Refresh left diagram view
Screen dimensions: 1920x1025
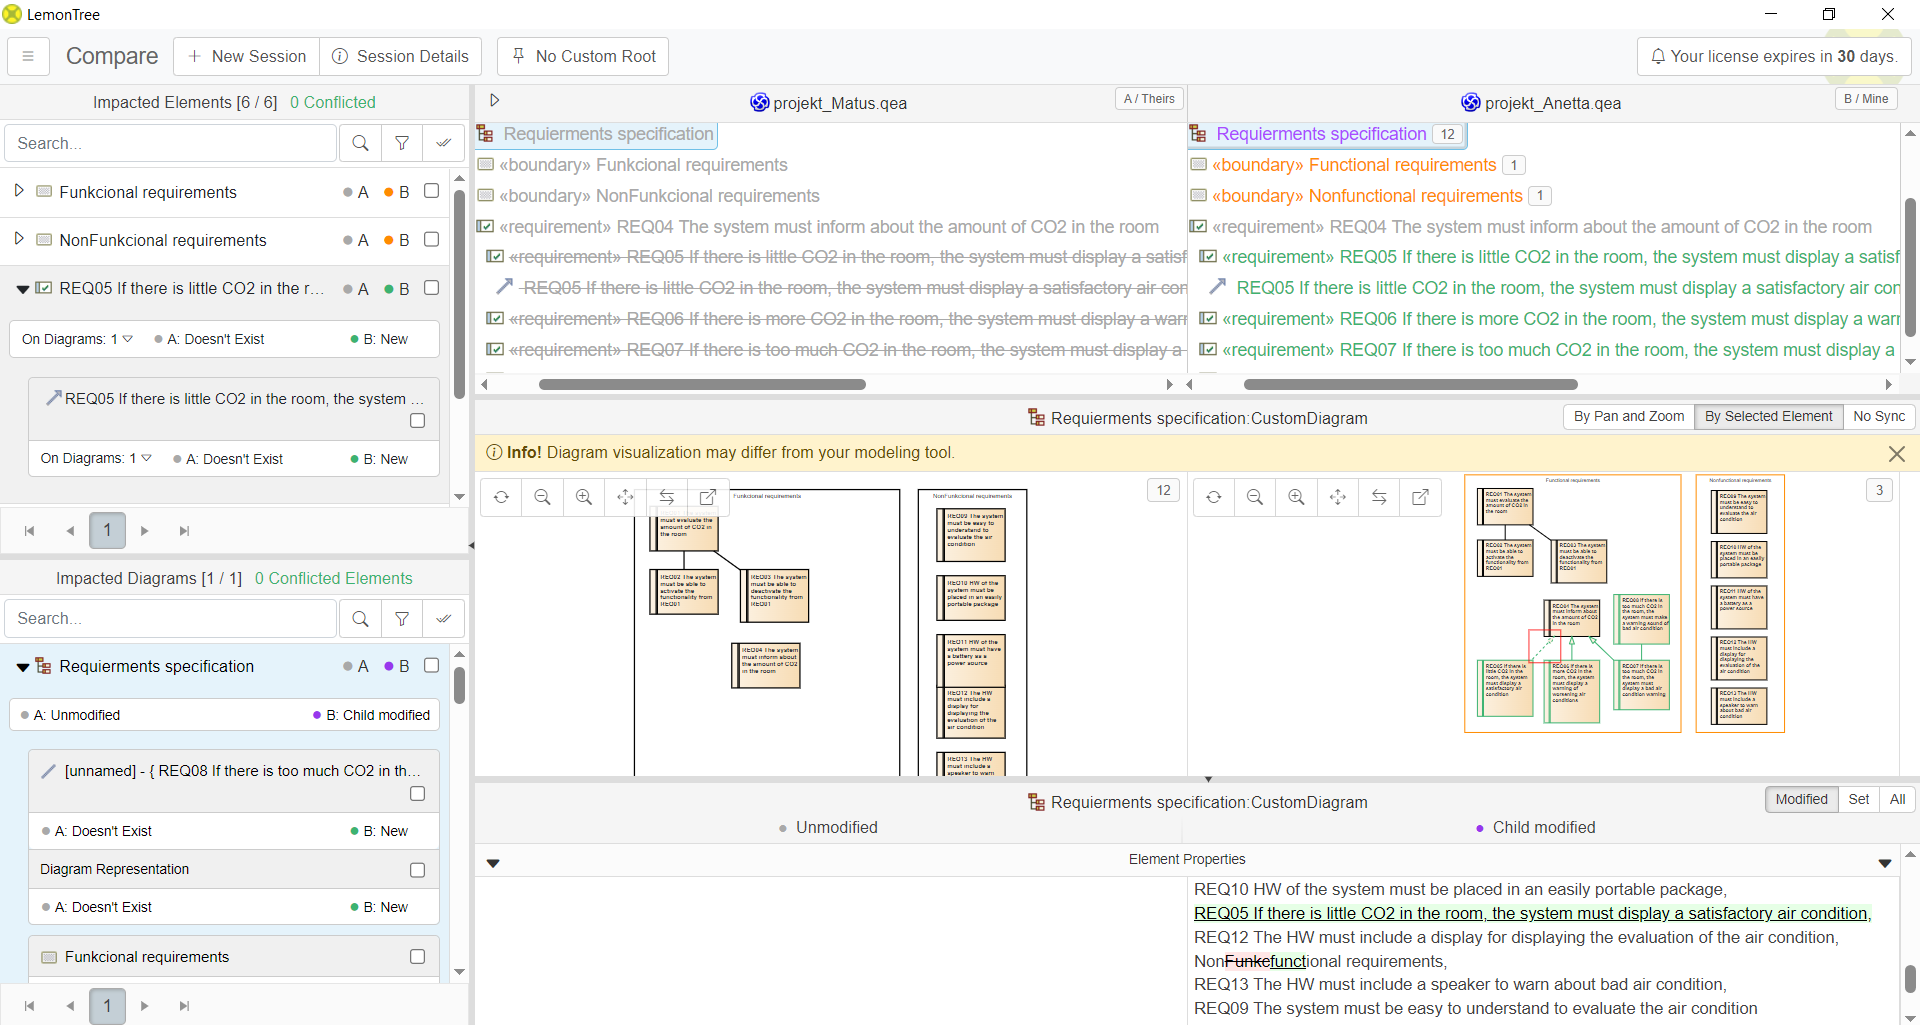tap(501, 497)
